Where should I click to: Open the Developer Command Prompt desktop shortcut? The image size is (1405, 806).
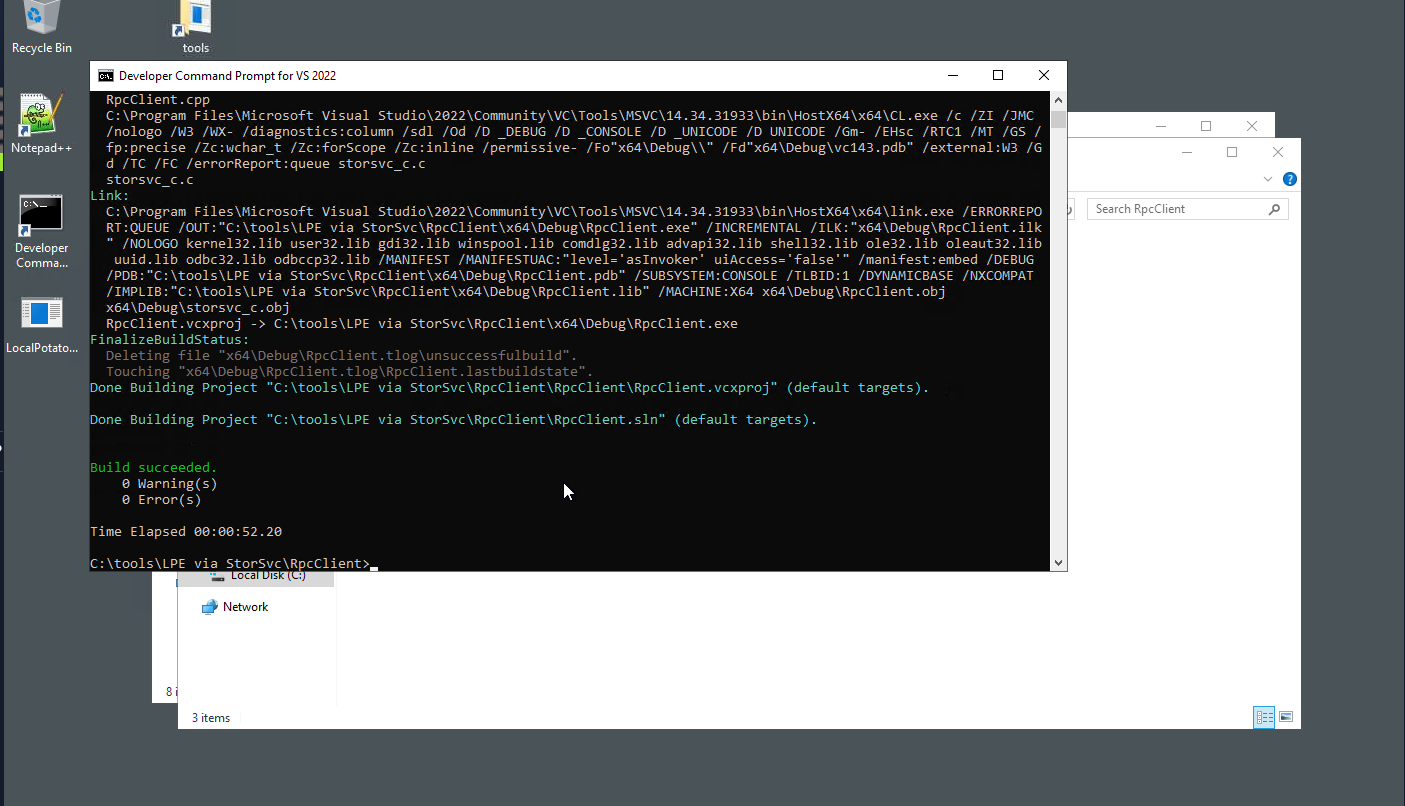[42, 232]
